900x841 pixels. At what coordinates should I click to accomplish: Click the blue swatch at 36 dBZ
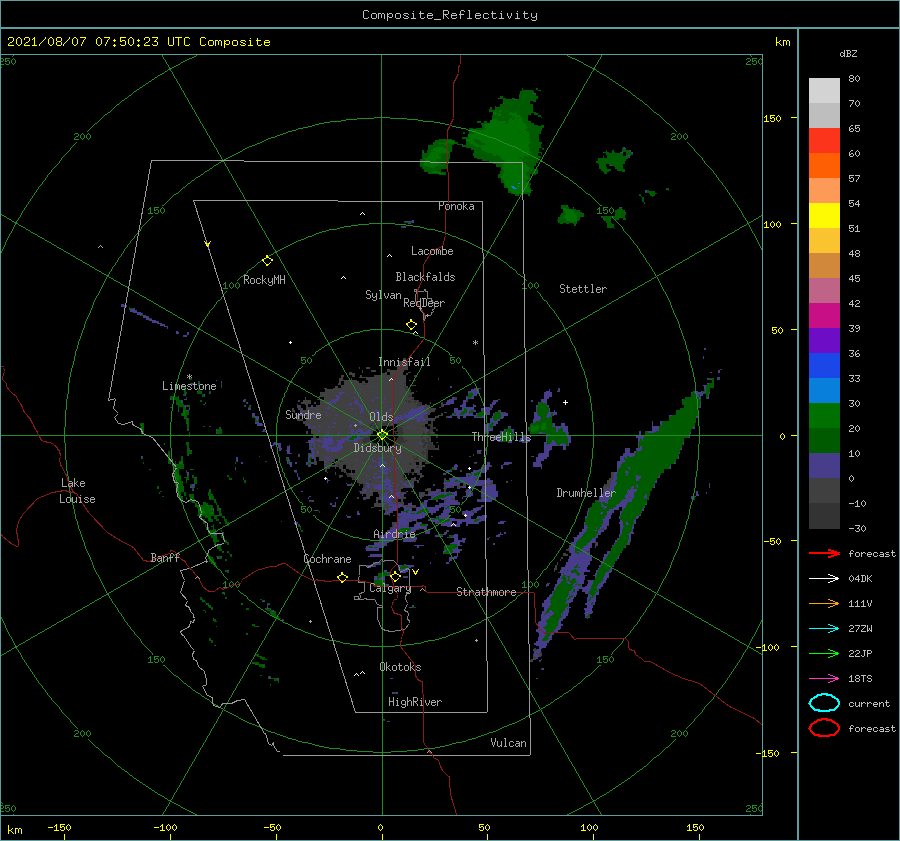824,366
